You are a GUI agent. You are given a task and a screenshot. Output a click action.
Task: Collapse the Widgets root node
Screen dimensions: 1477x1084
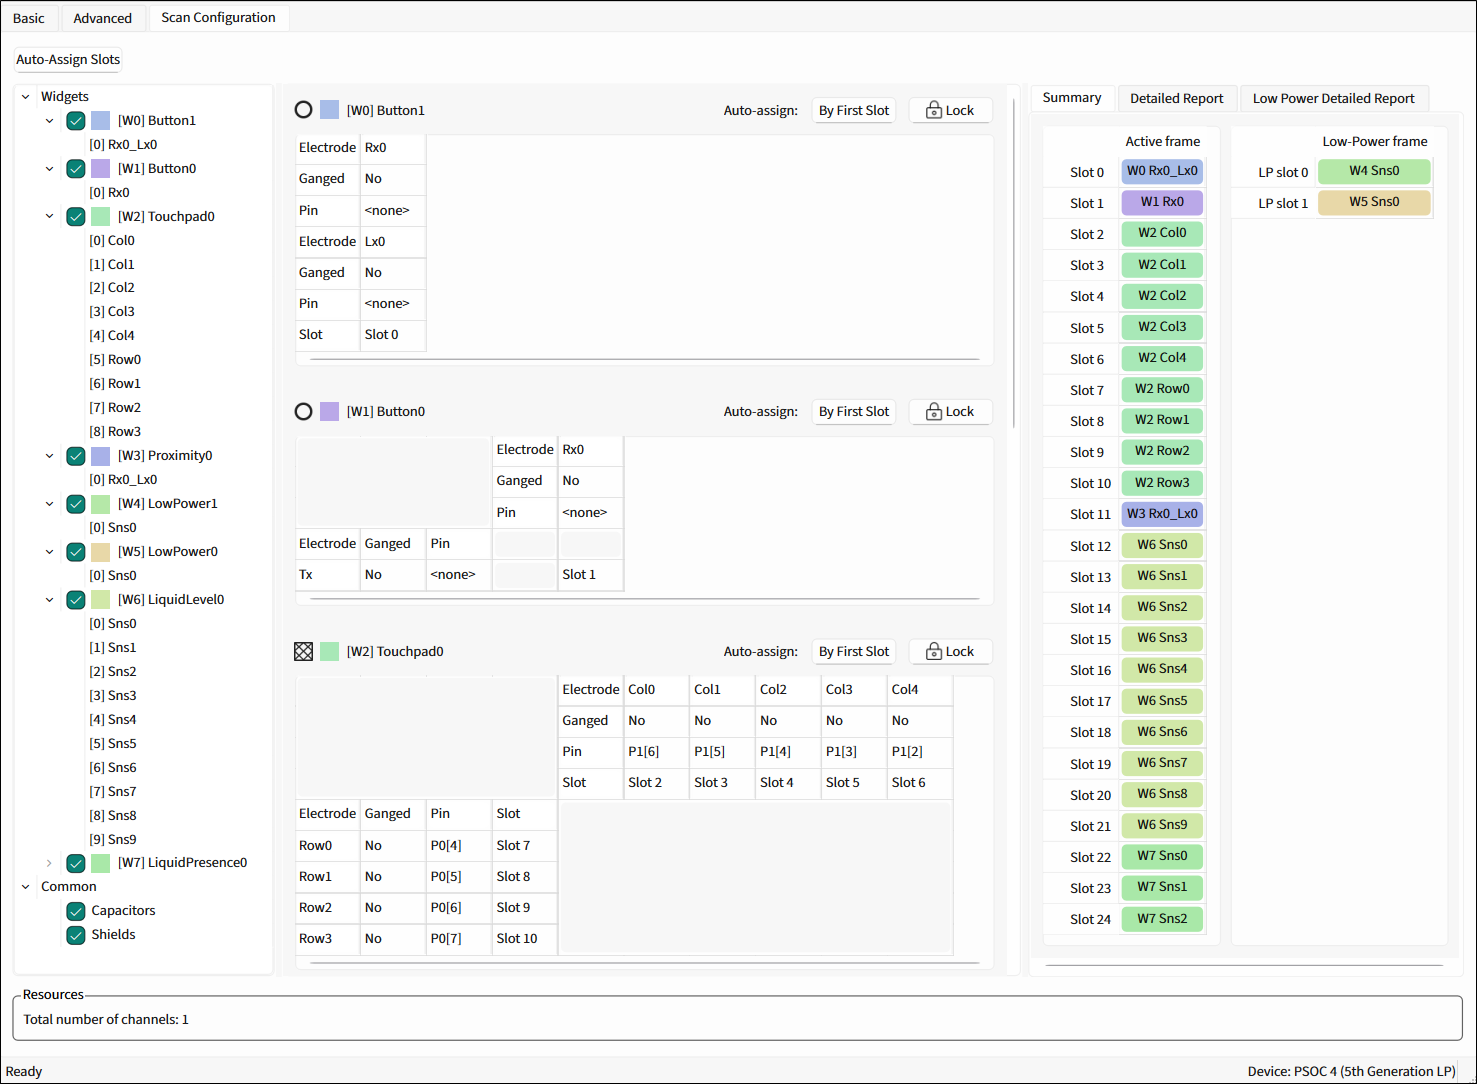[x=26, y=97]
